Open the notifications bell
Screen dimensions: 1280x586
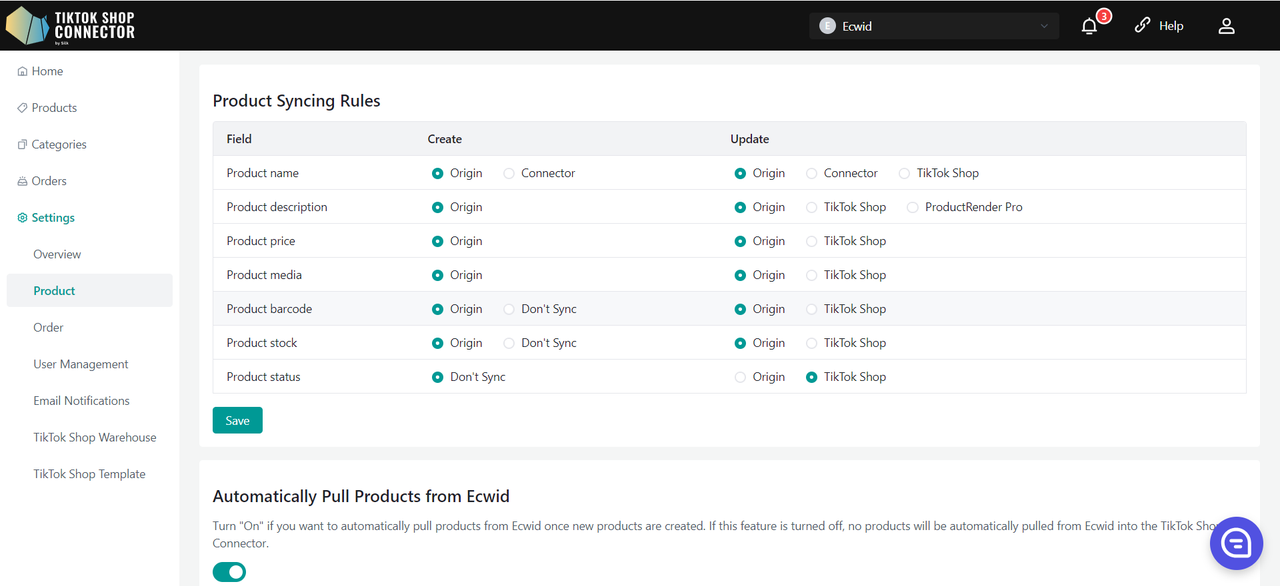point(1090,26)
